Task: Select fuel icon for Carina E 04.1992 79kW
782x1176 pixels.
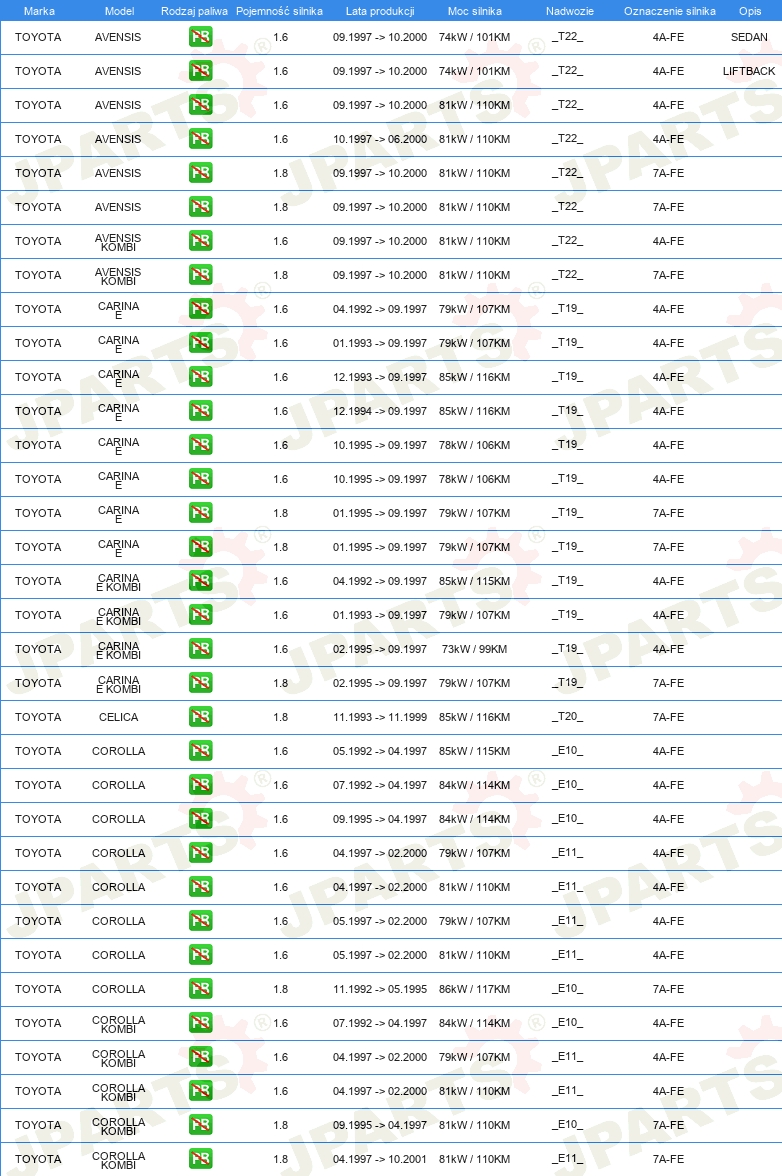Action: (x=200, y=309)
